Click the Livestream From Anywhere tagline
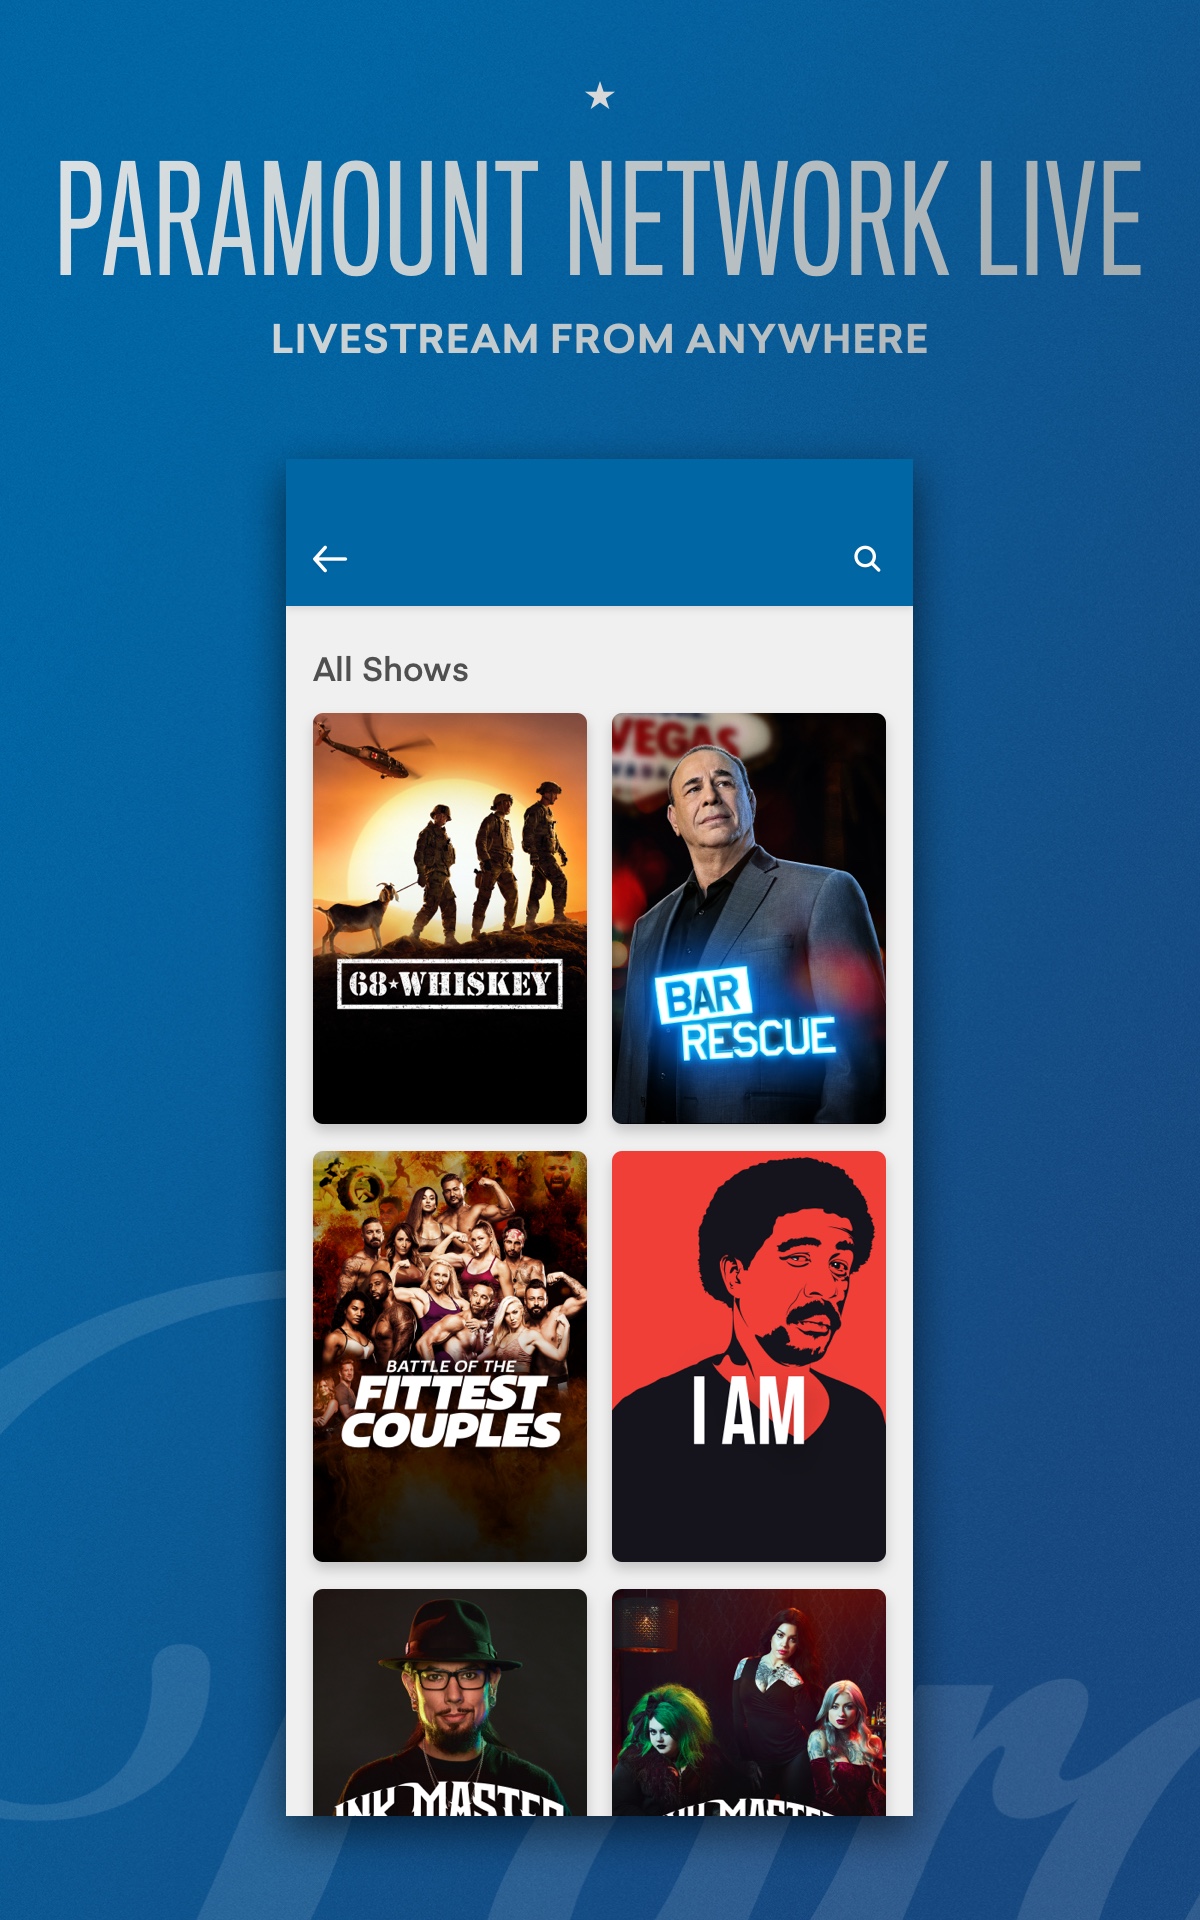 600,339
